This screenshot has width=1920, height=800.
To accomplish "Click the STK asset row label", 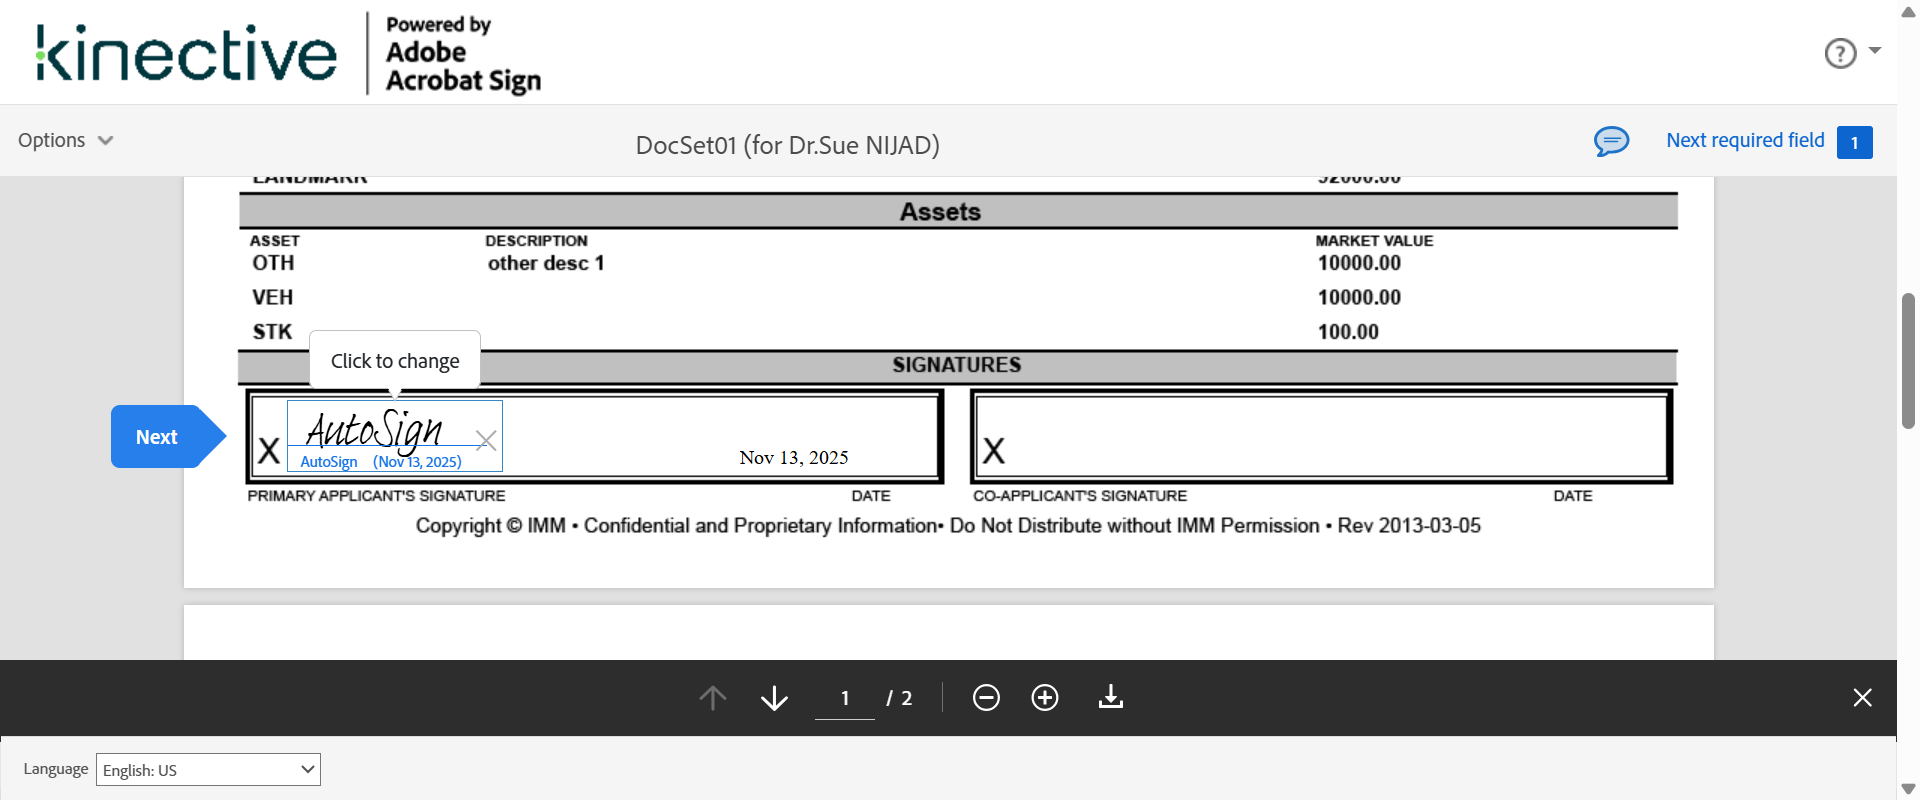I will tap(272, 332).
